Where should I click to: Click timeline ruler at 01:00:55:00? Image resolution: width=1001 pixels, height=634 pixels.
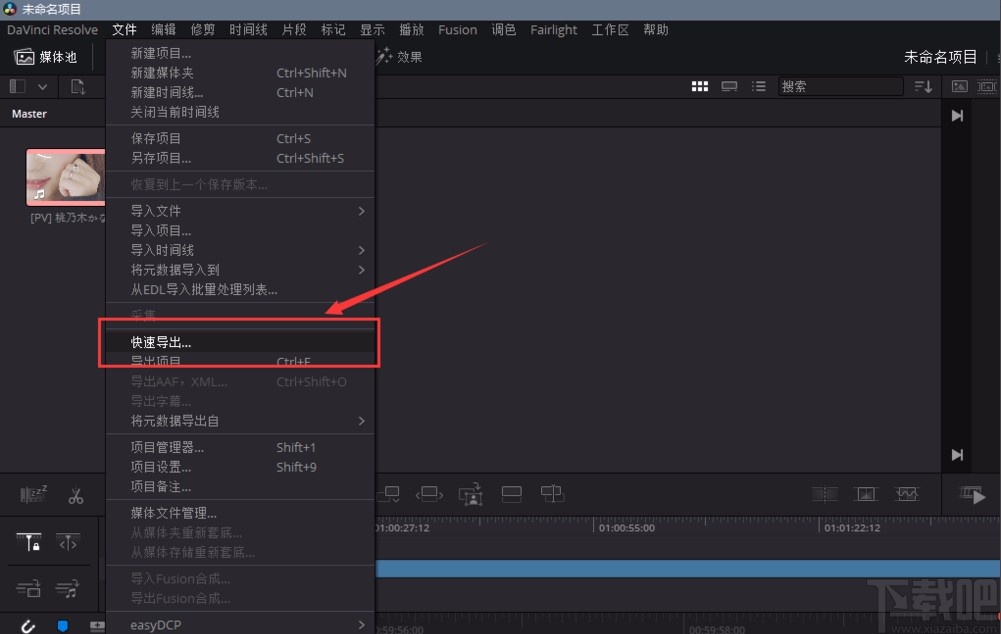pos(626,528)
